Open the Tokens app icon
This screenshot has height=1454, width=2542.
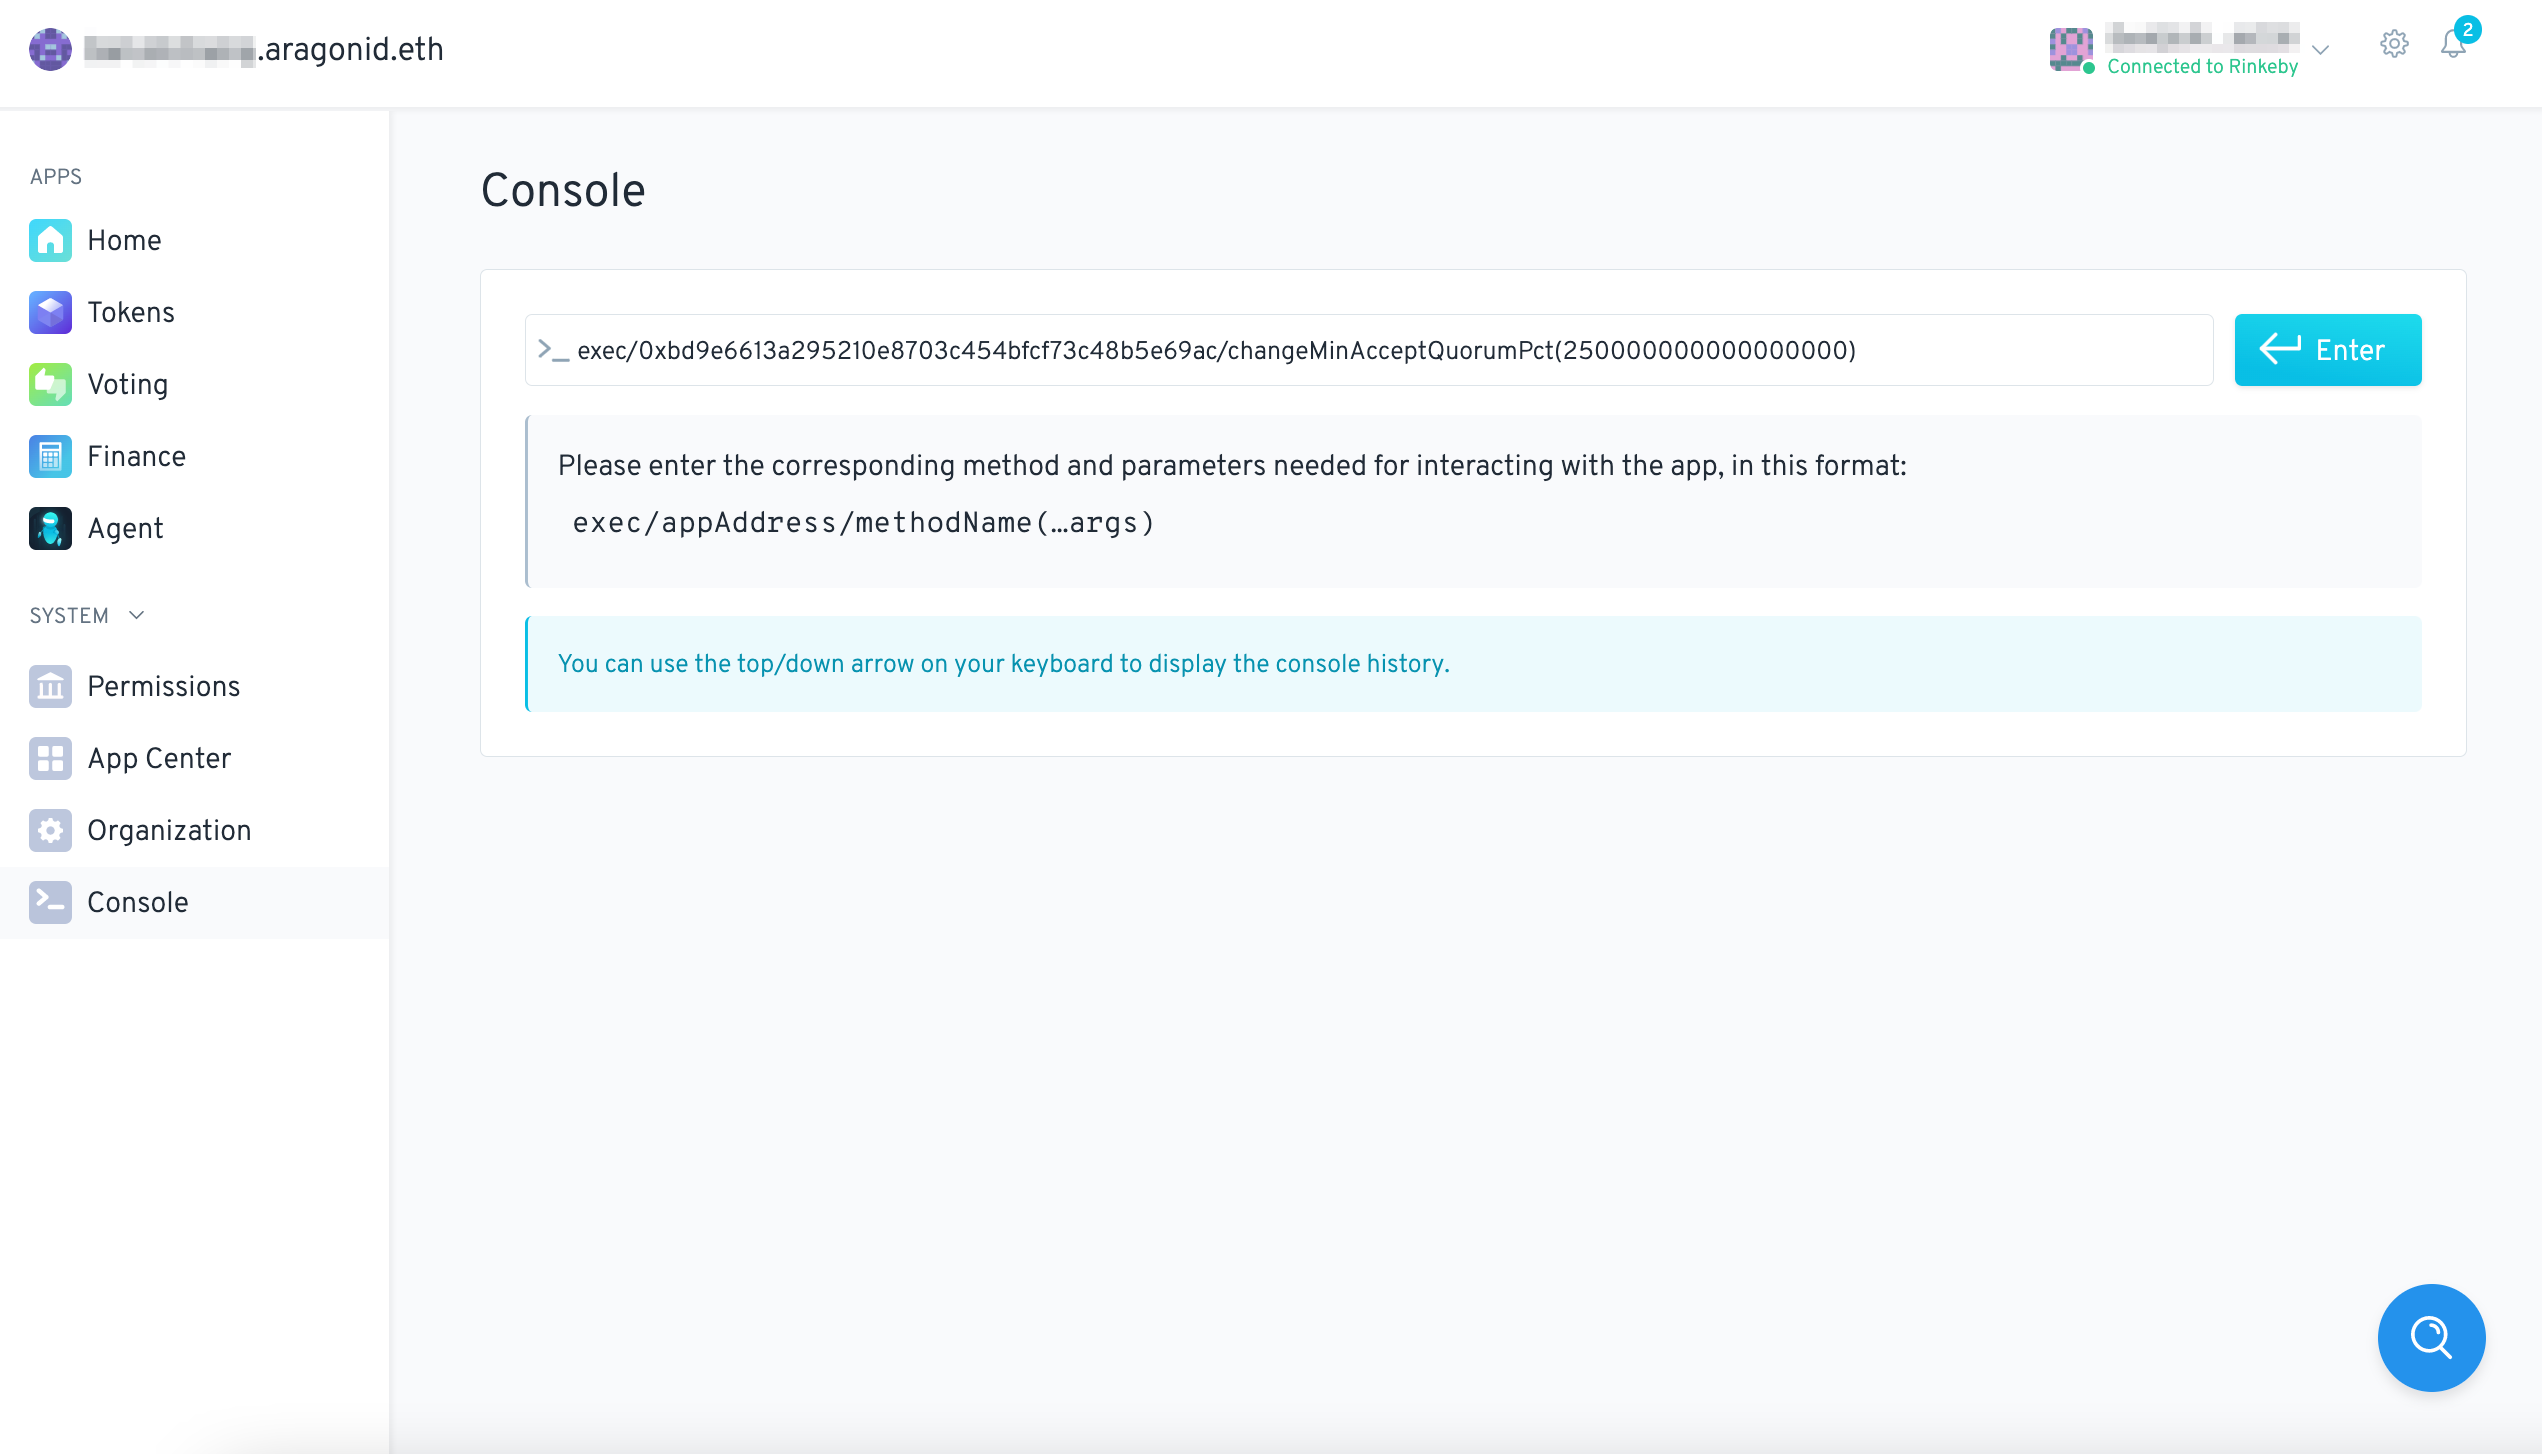tap(50, 312)
